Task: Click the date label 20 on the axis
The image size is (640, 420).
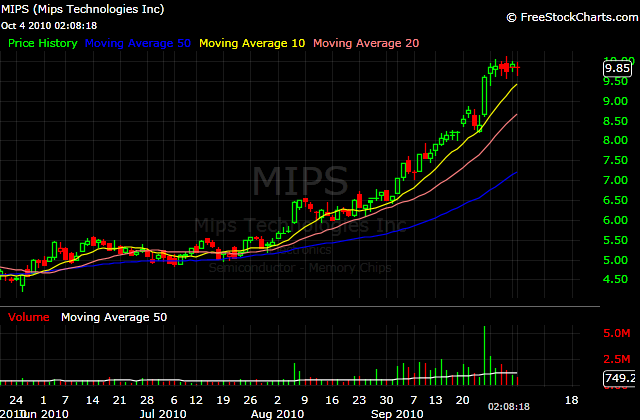Action: tap(462, 400)
